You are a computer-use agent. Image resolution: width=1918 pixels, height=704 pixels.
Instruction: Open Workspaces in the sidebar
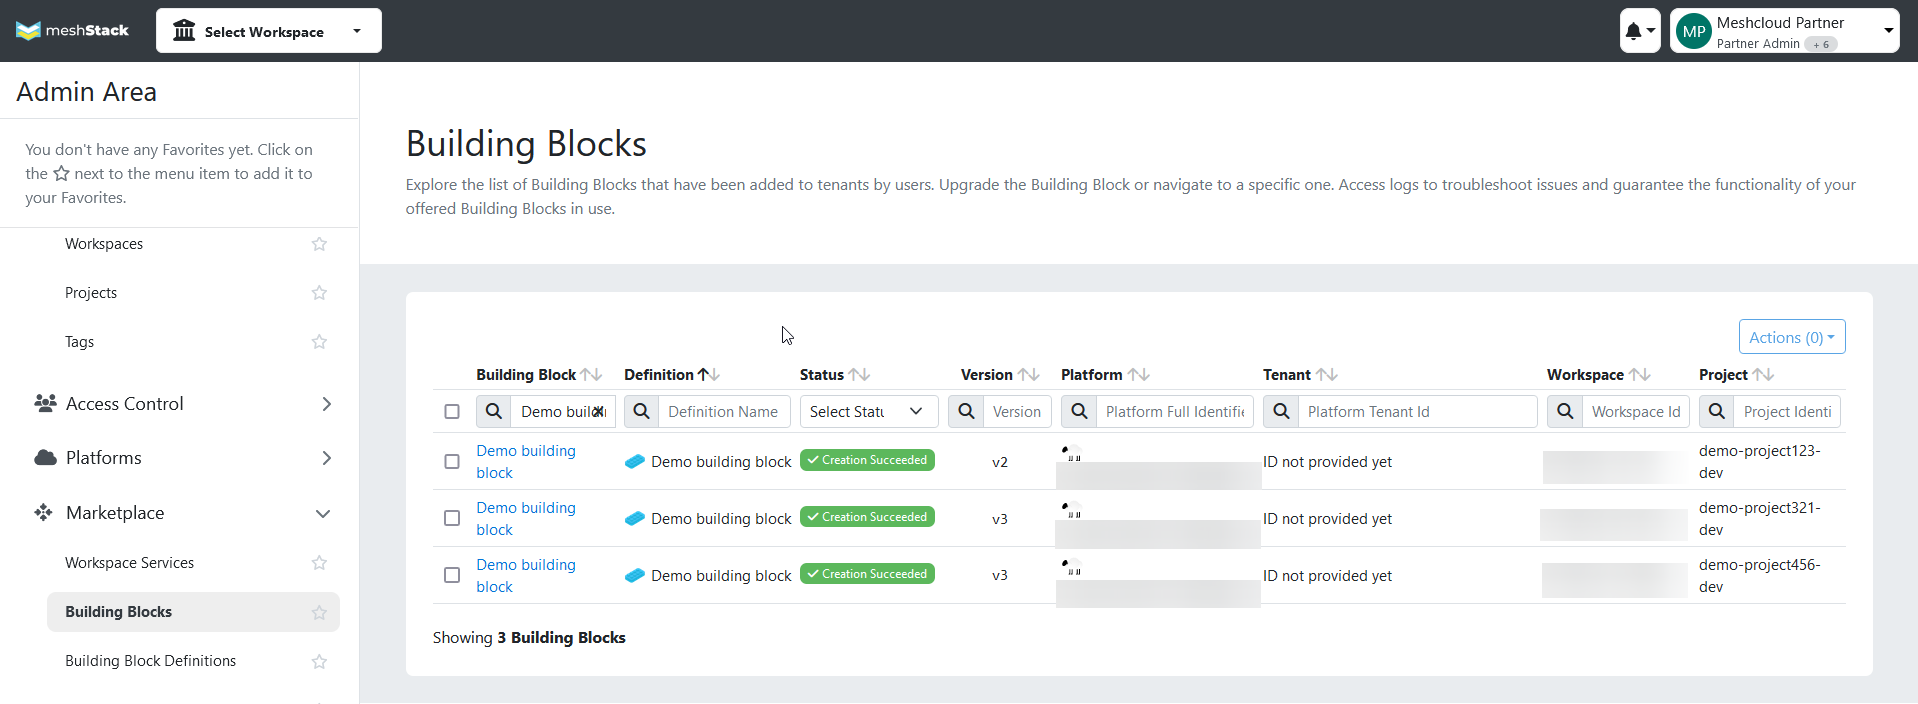coord(104,244)
